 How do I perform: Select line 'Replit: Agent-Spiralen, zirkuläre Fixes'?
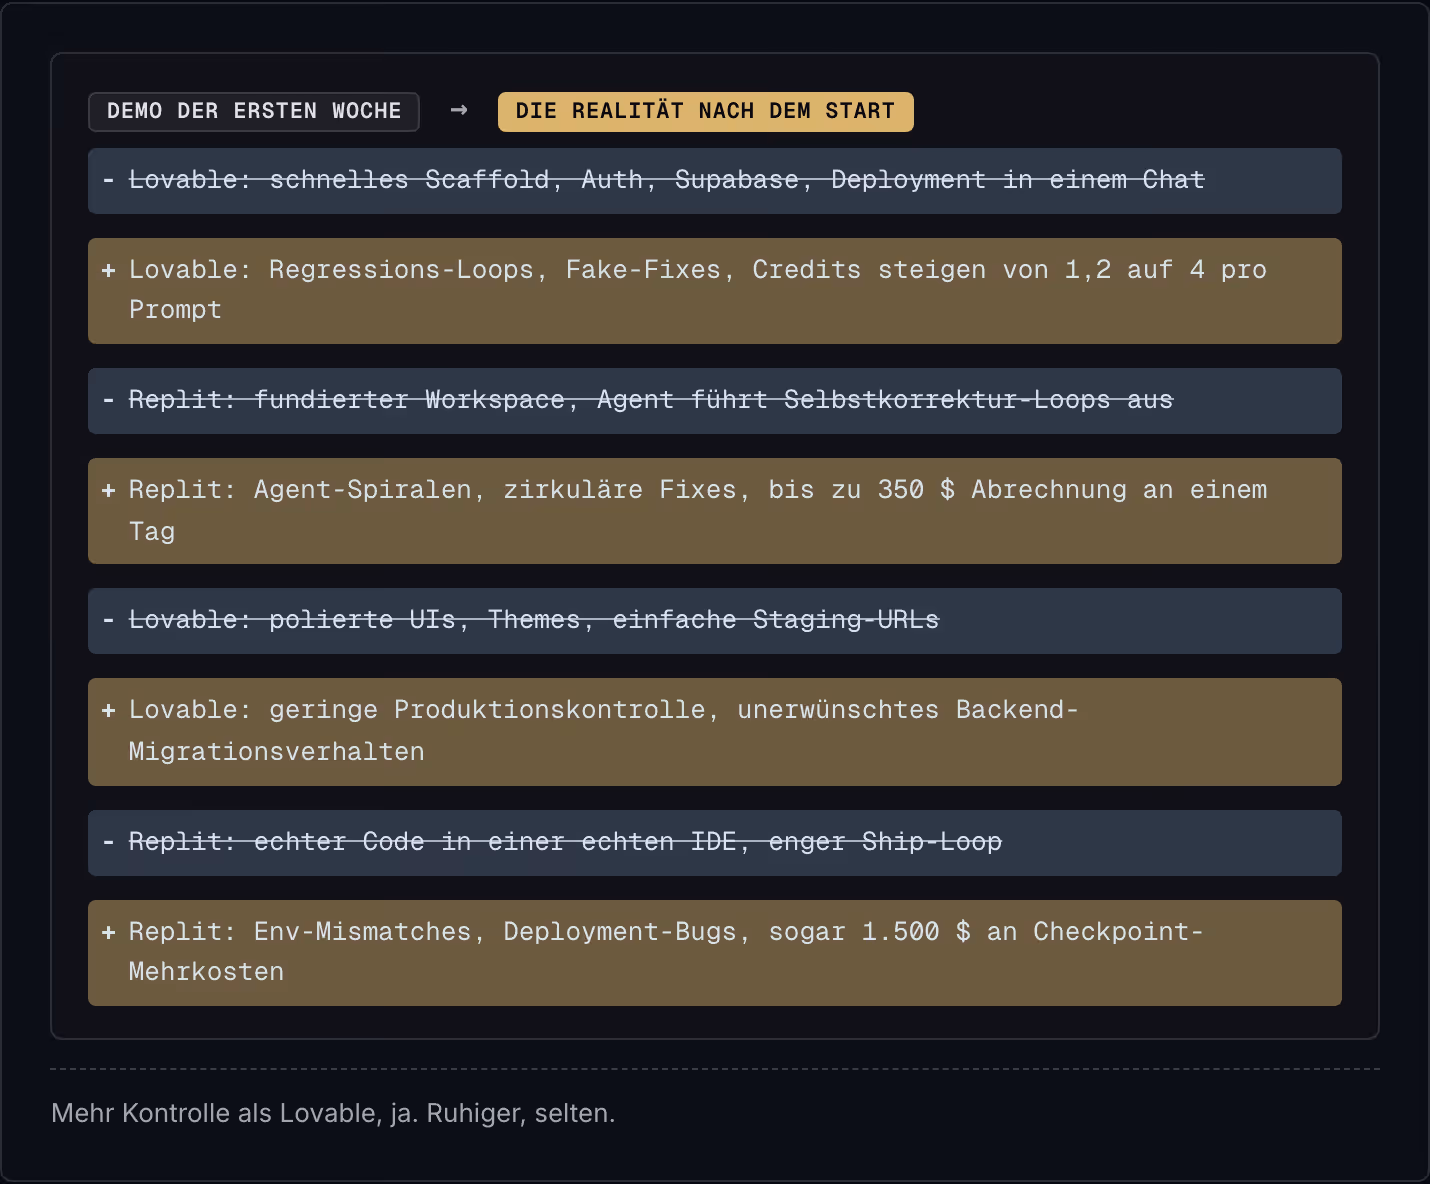pos(715,511)
